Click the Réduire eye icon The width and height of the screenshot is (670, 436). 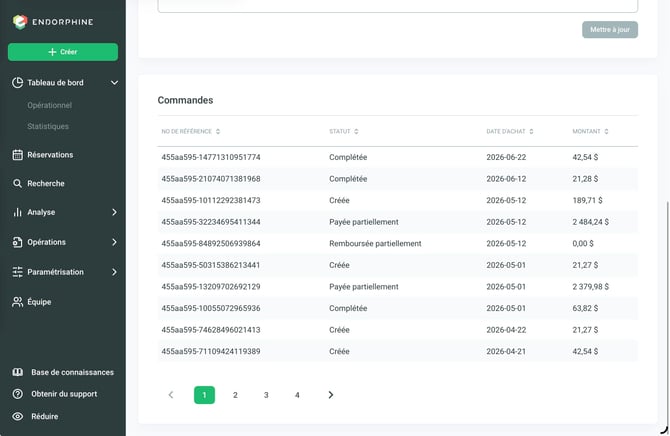18,416
